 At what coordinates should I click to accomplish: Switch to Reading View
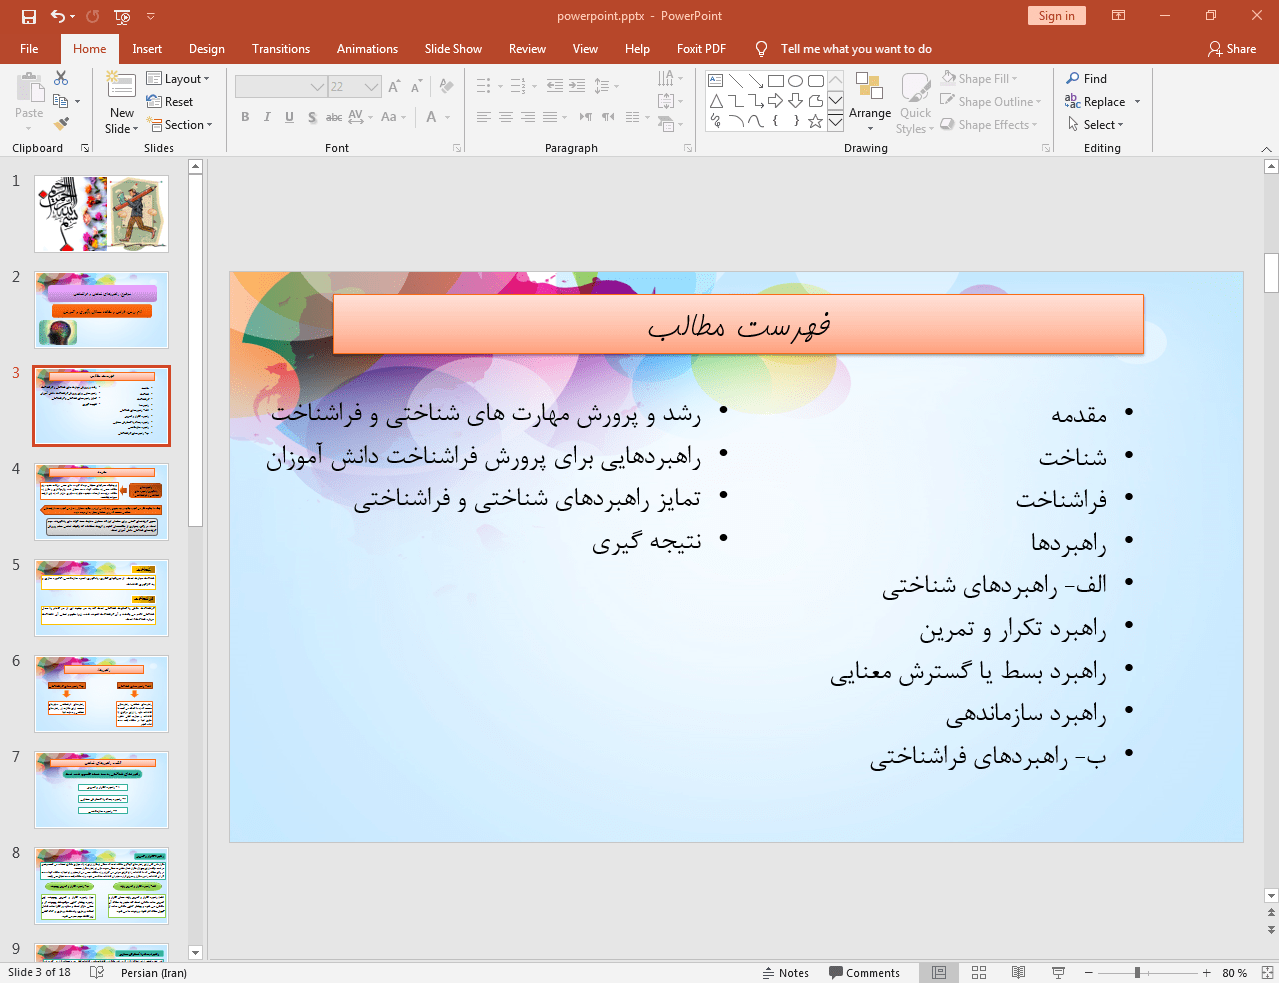(1018, 972)
